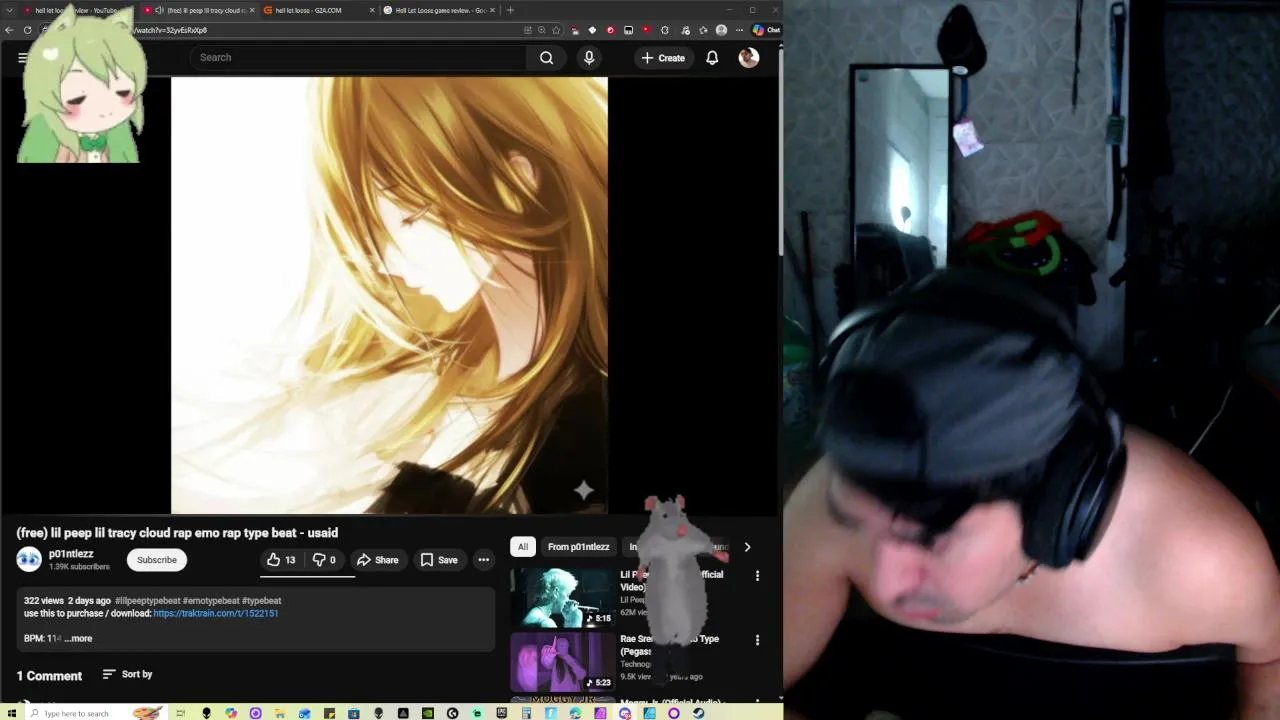Open the Alienware icon on the taskbar
Image resolution: width=1280 pixels, height=720 pixels.
click(x=206, y=713)
